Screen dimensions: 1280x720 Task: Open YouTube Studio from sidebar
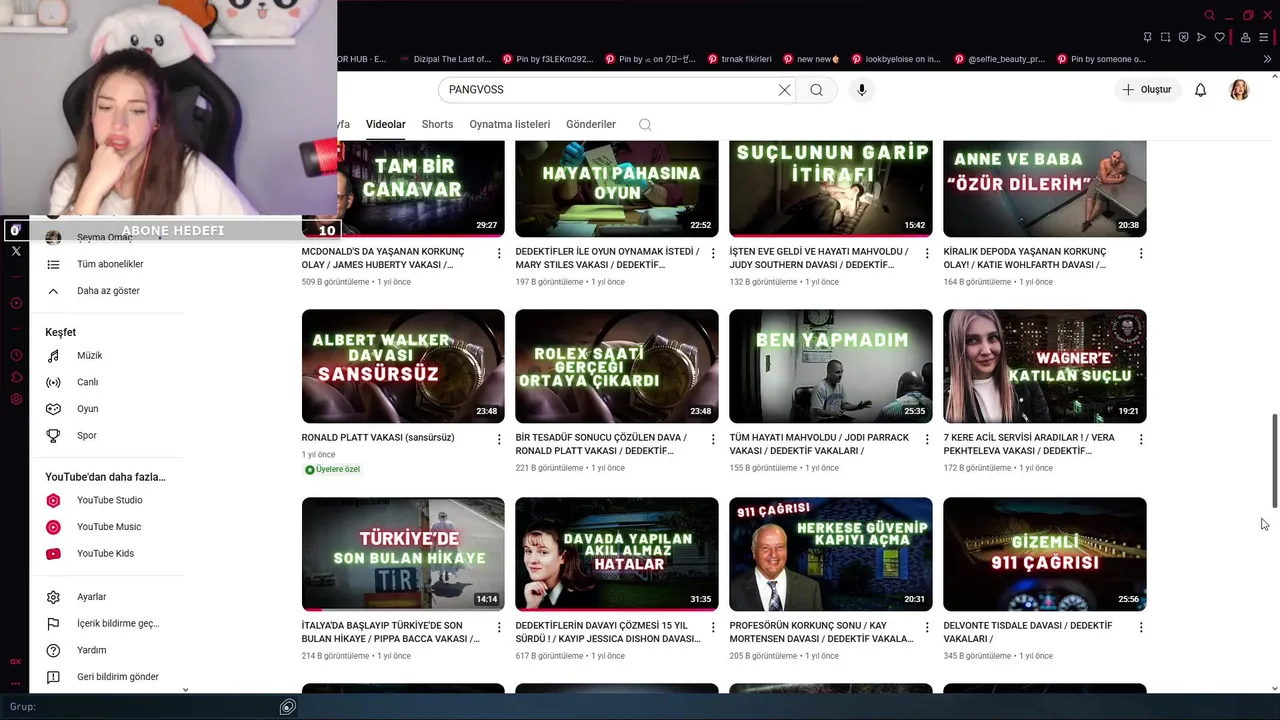109,500
